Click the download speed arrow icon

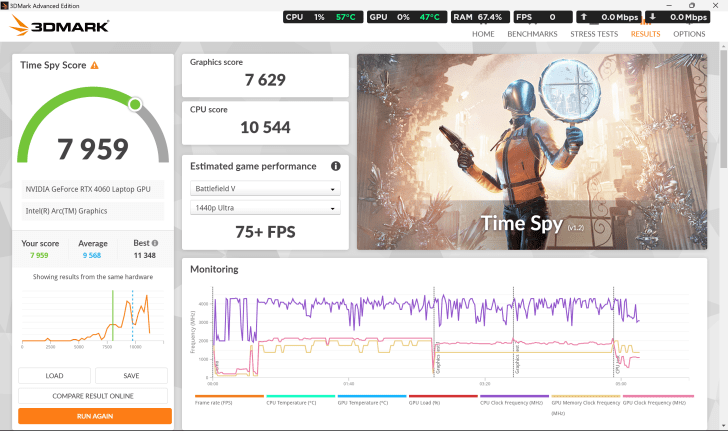[x=652, y=17]
